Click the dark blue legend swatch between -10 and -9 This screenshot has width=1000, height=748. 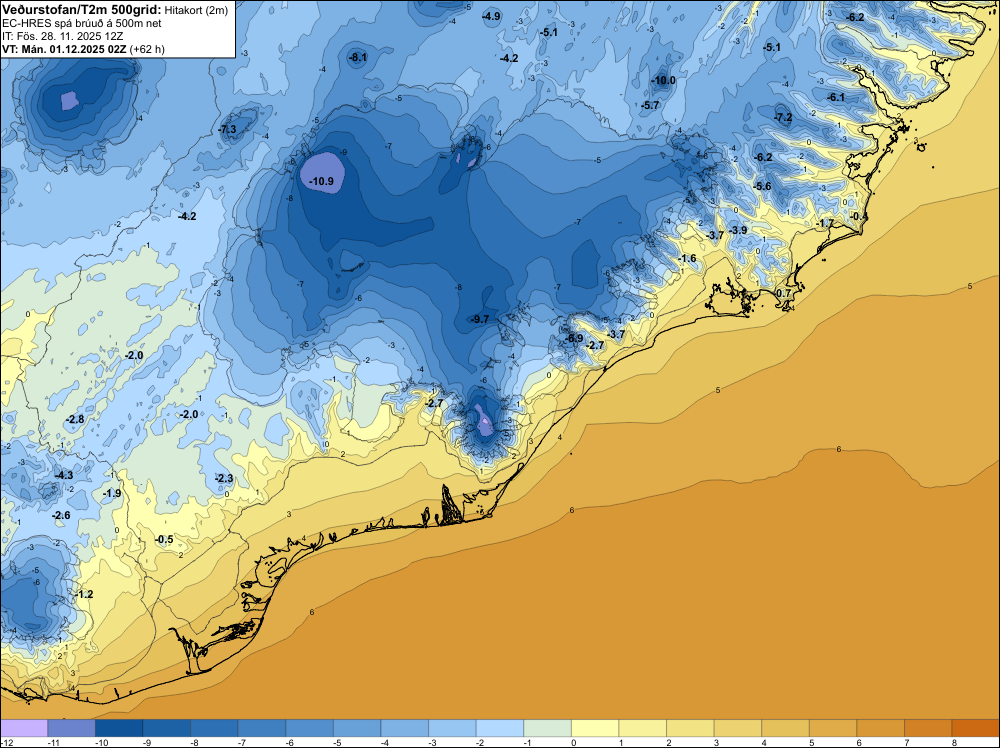pyautogui.click(x=119, y=728)
